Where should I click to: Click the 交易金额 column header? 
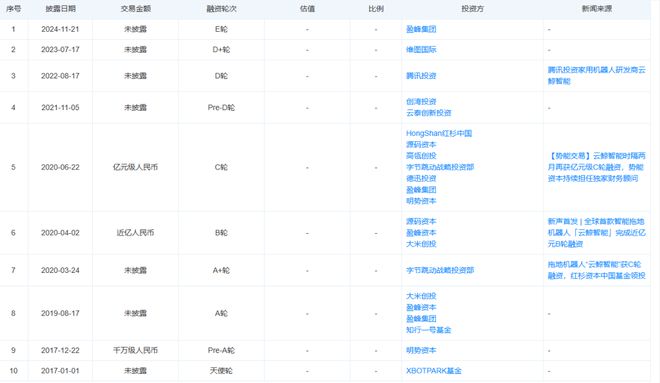135,8
